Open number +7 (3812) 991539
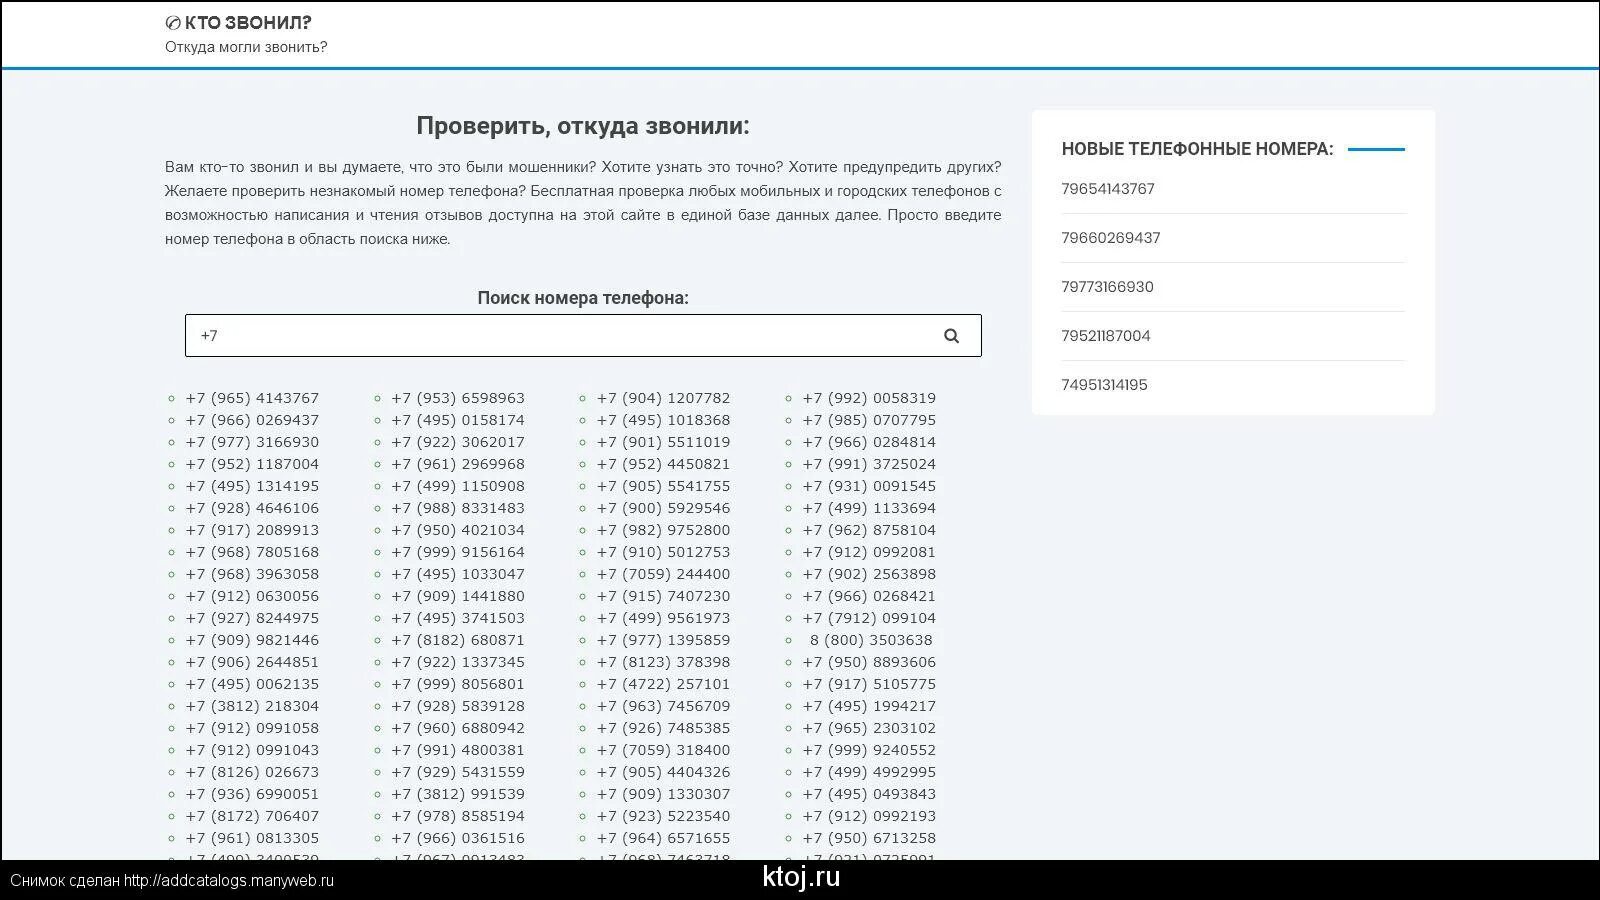 (x=458, y=794)
